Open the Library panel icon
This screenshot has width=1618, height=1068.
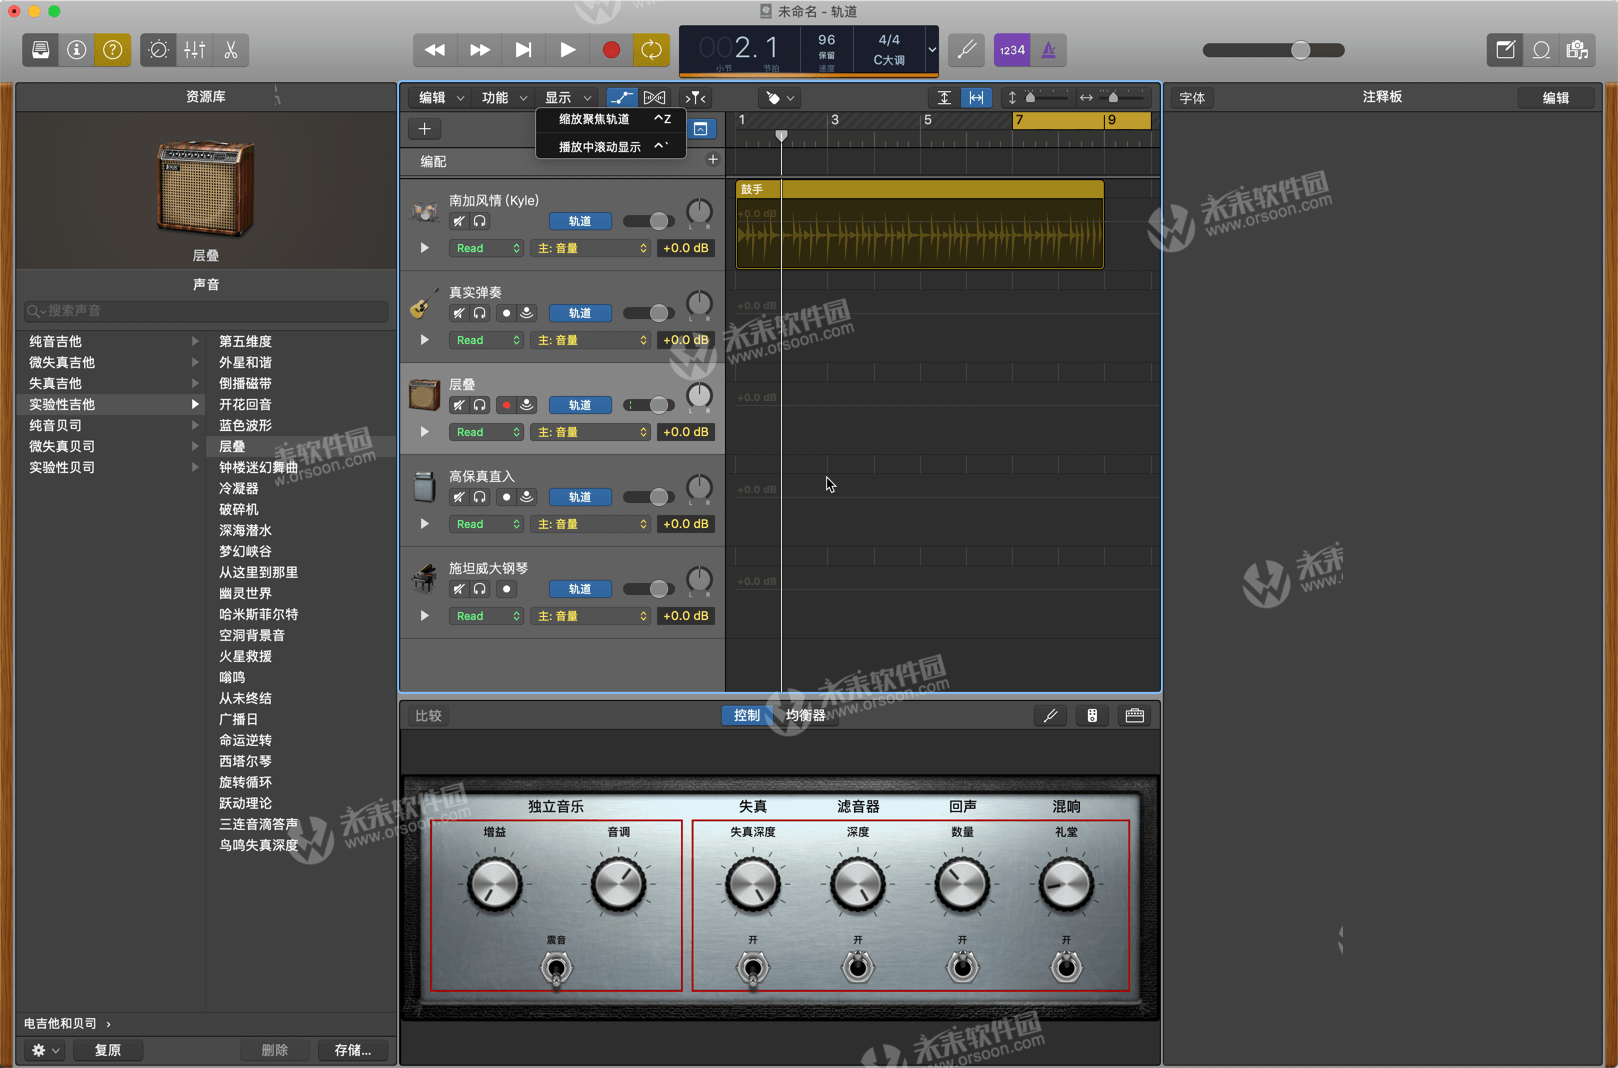tap(40, 50)
